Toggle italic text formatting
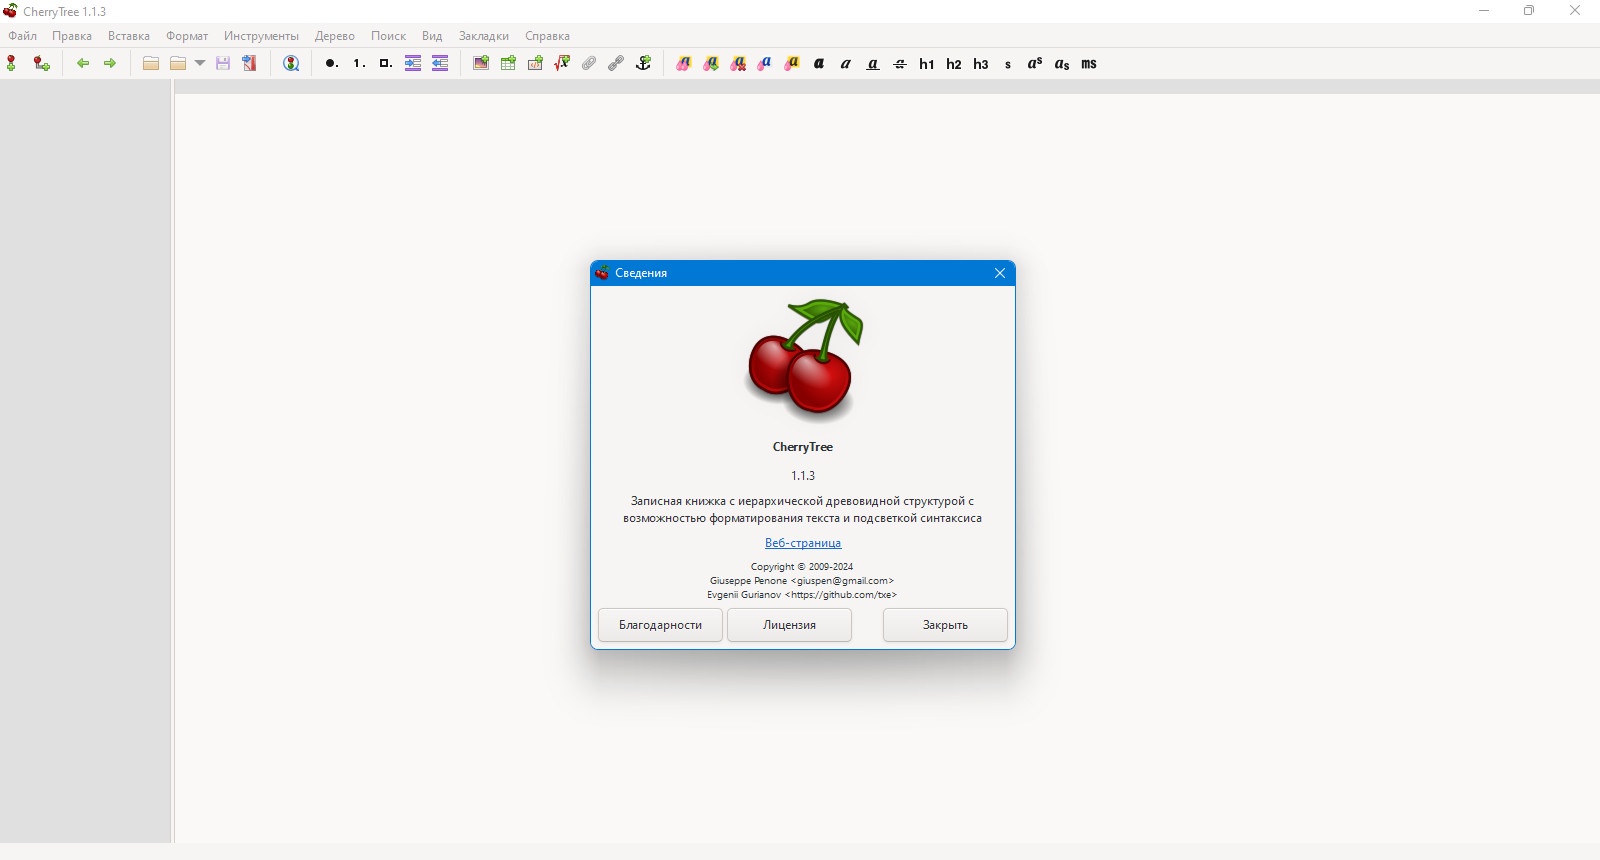 [846, 63]
